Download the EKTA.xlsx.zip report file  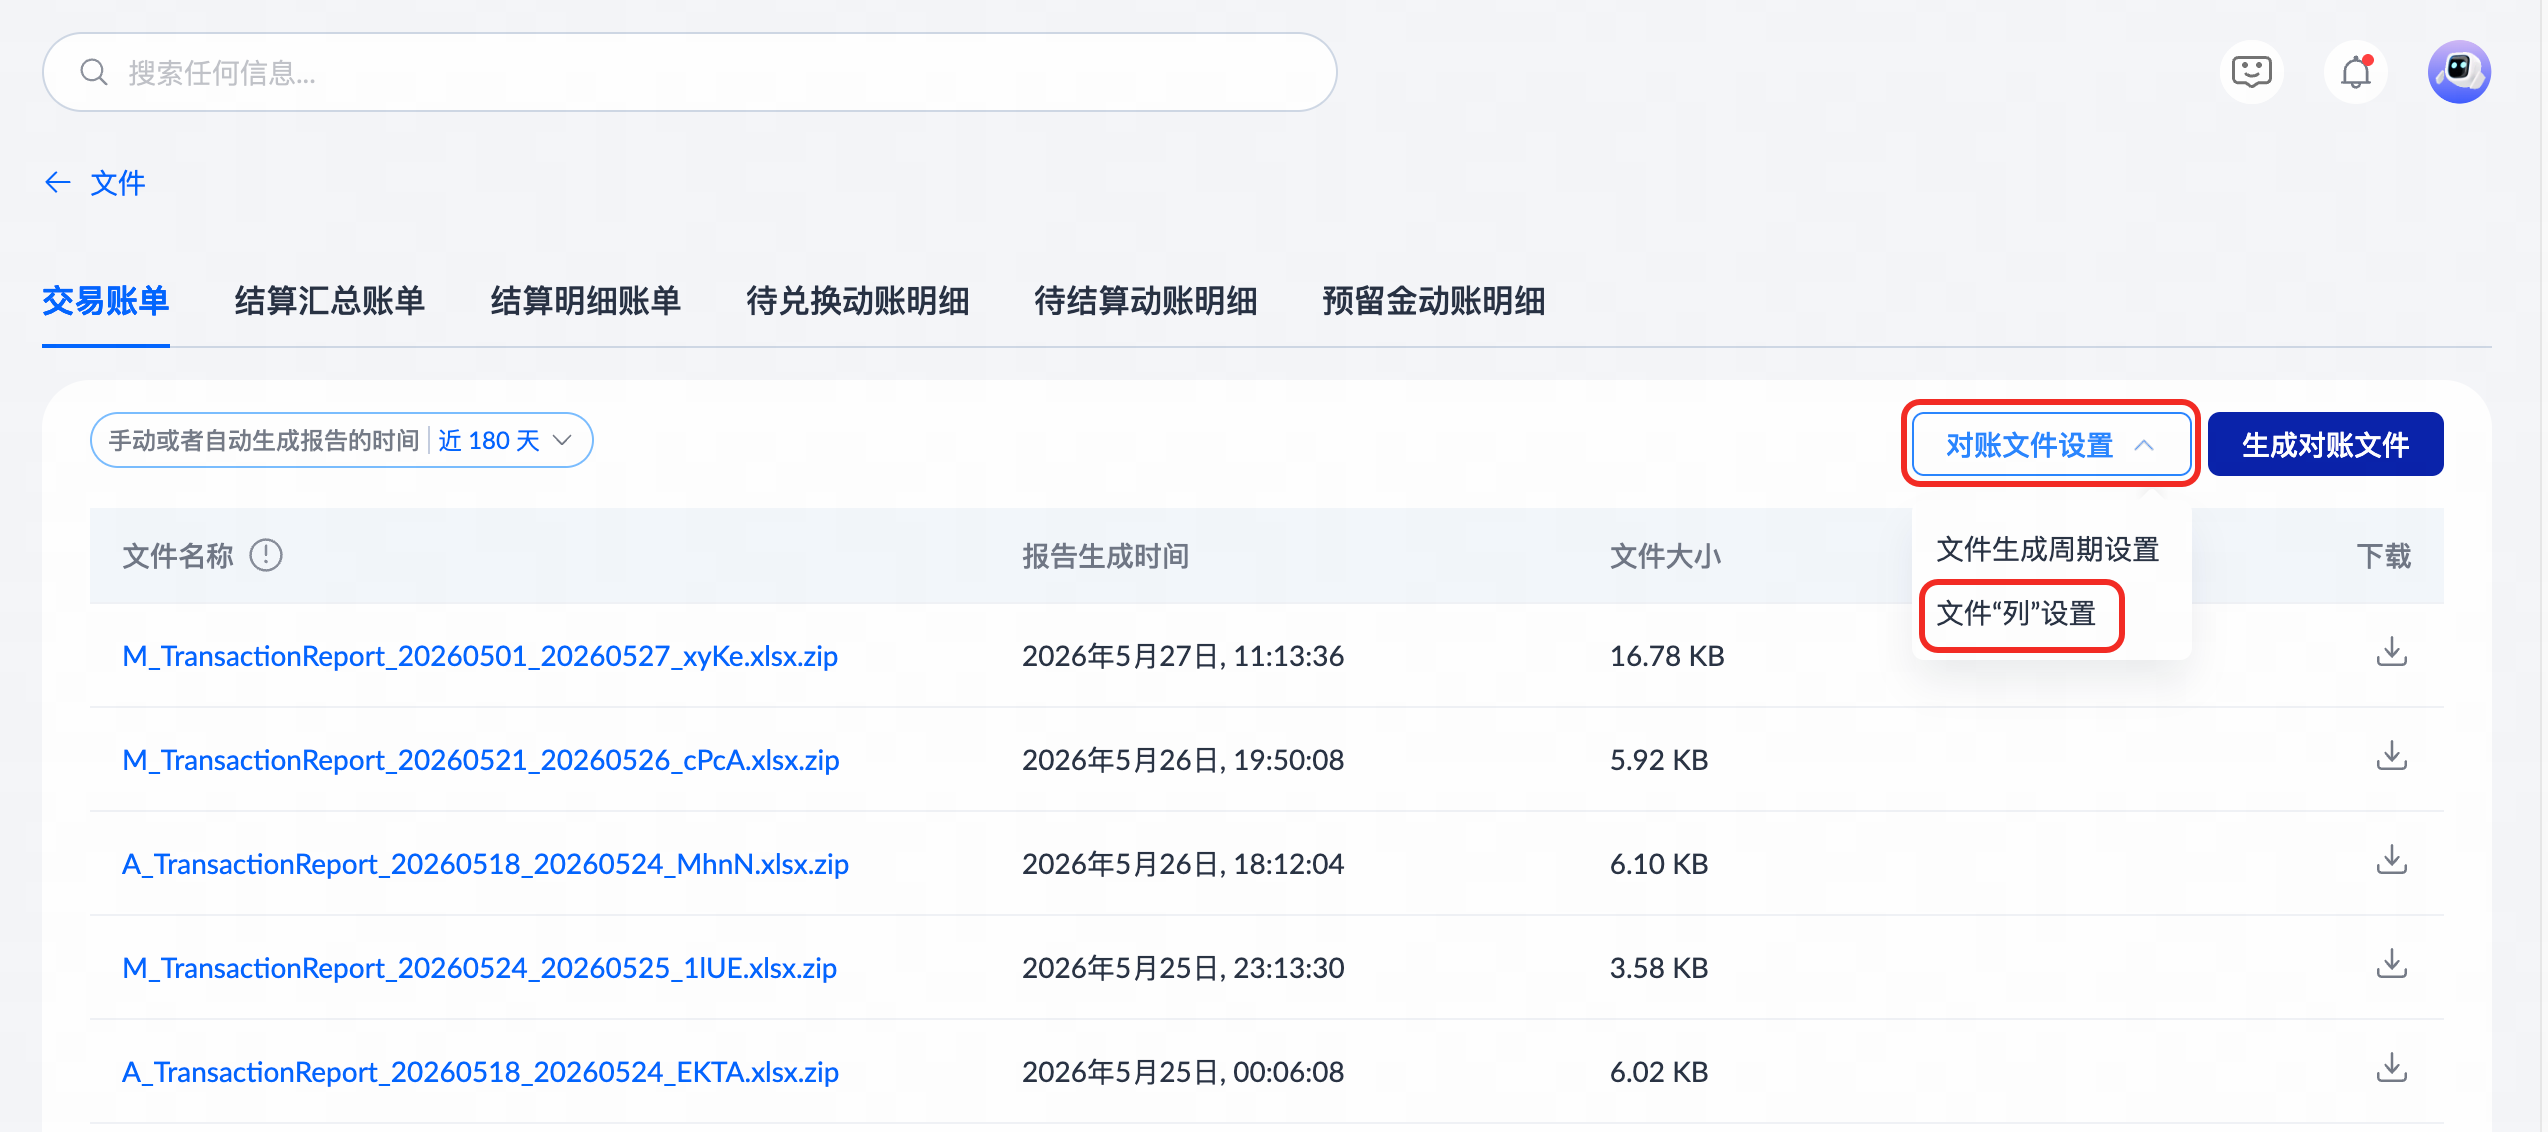point(2391,1069)
